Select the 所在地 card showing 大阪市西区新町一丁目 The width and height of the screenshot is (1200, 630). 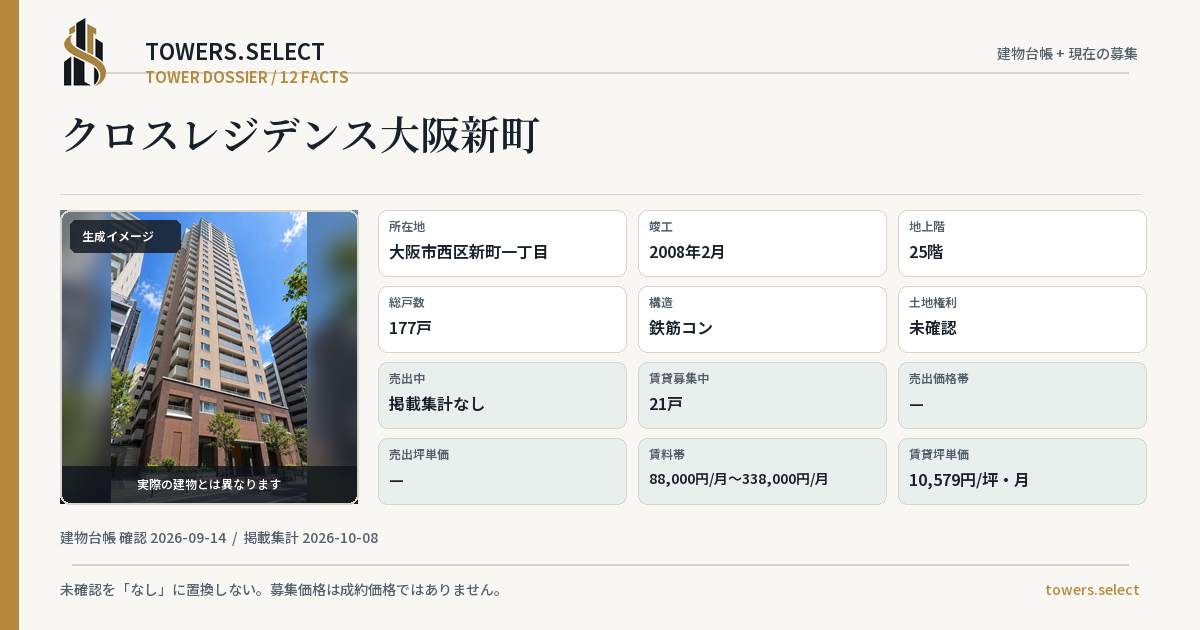click(502, 243)
